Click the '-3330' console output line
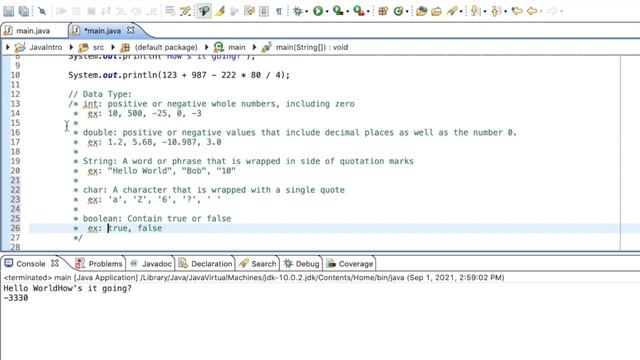Image resolution: width=640 pixels, height=360 pixels. pos(16,298)
